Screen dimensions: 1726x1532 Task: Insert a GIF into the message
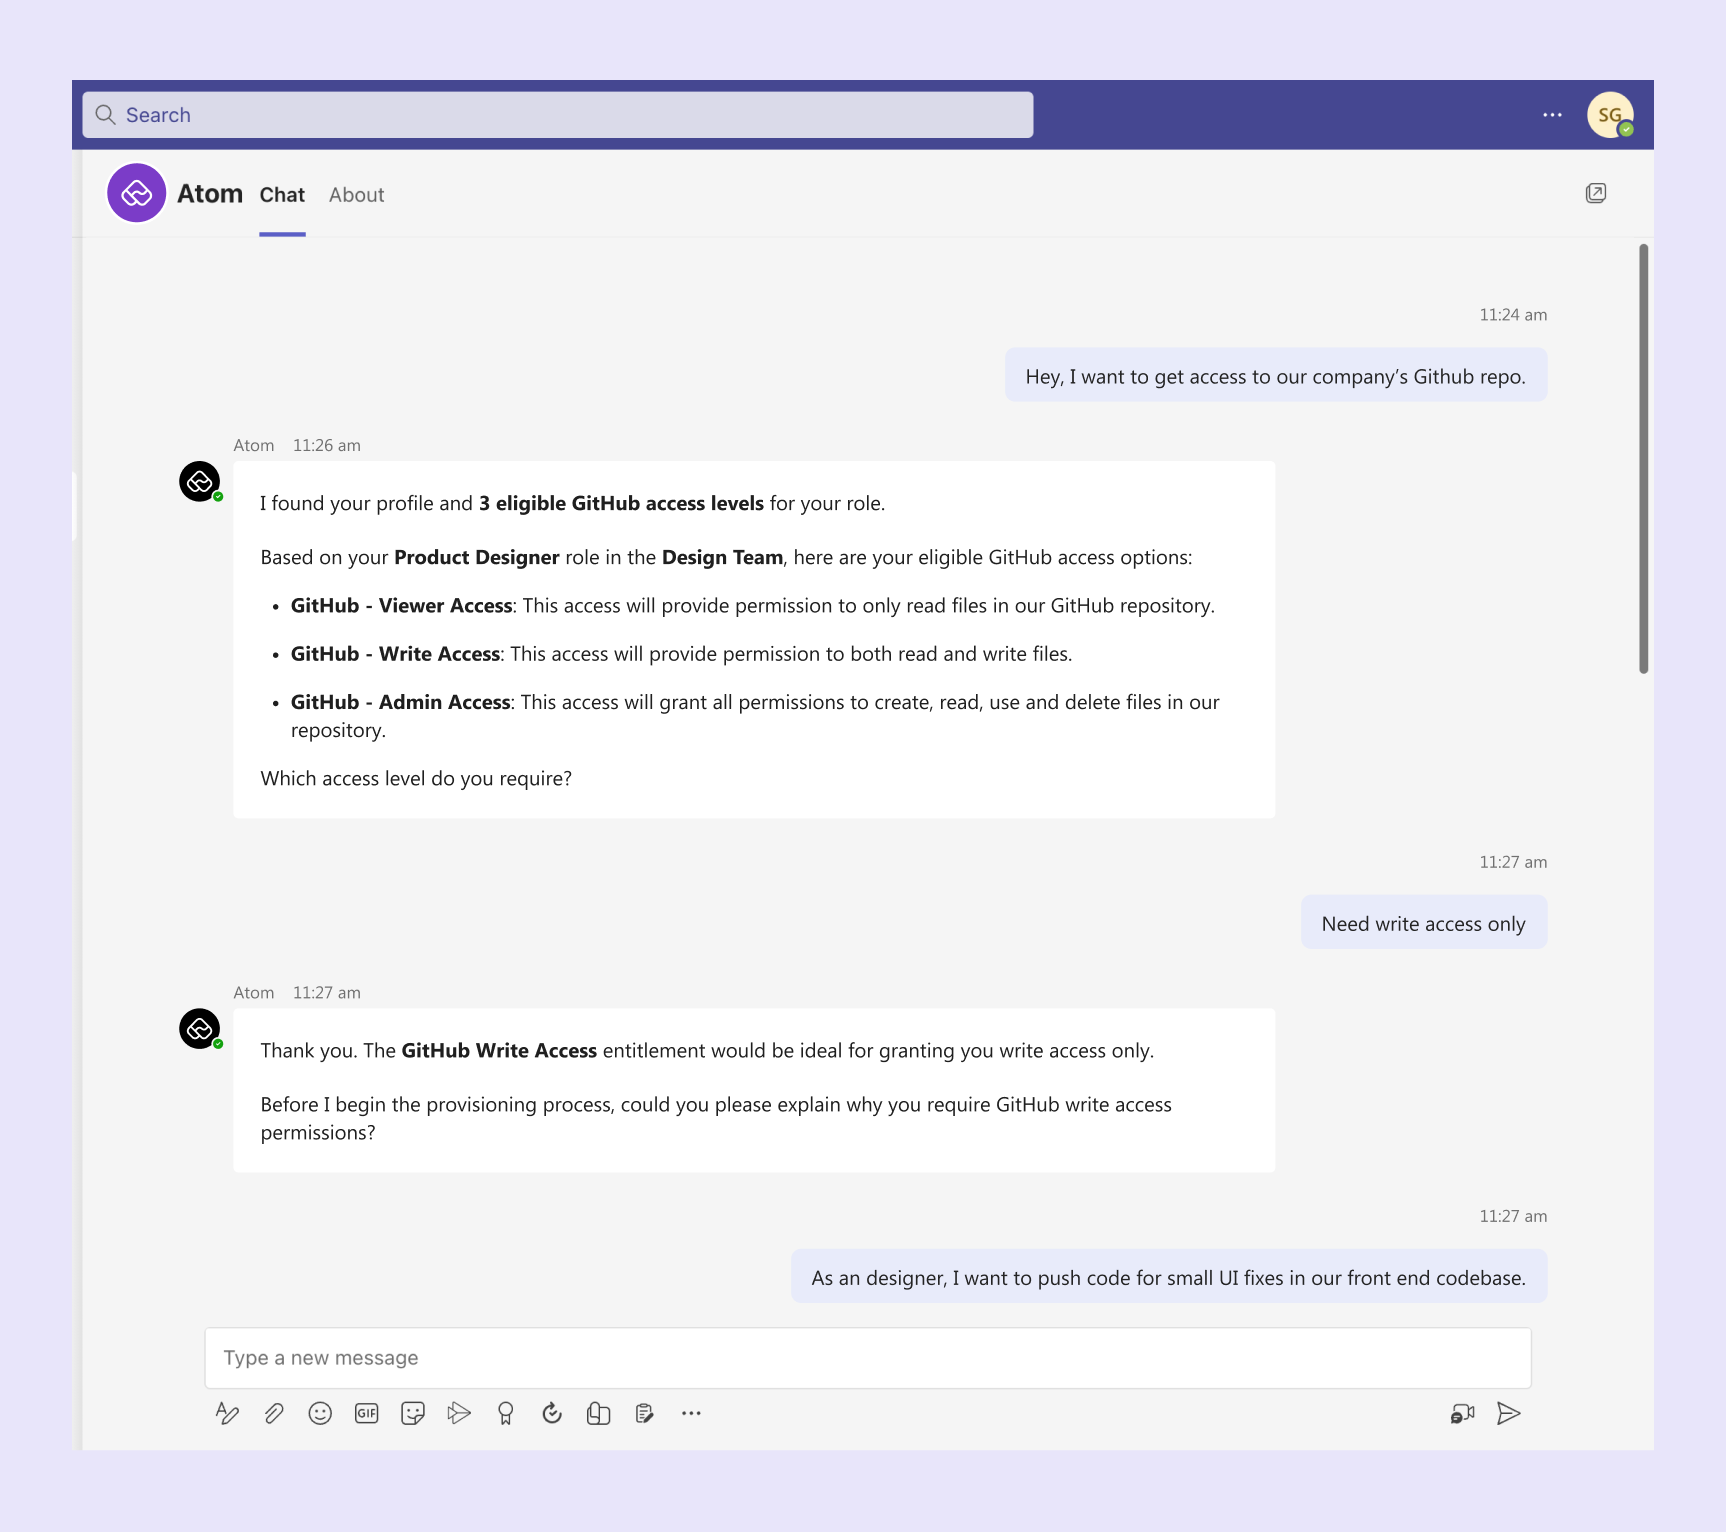pyautogui.click(x=366, y=1413)
